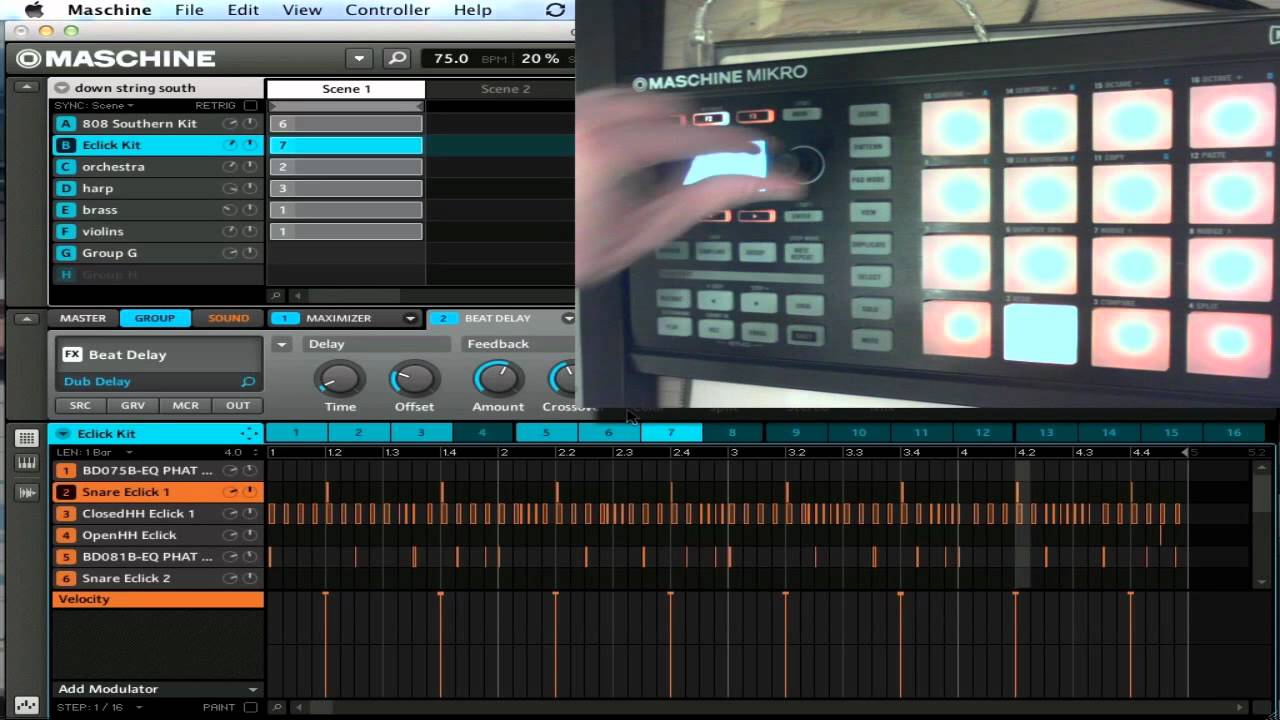Open the down string south project menu
This screenshot has width=1280, height=720.
coord(62,88)
